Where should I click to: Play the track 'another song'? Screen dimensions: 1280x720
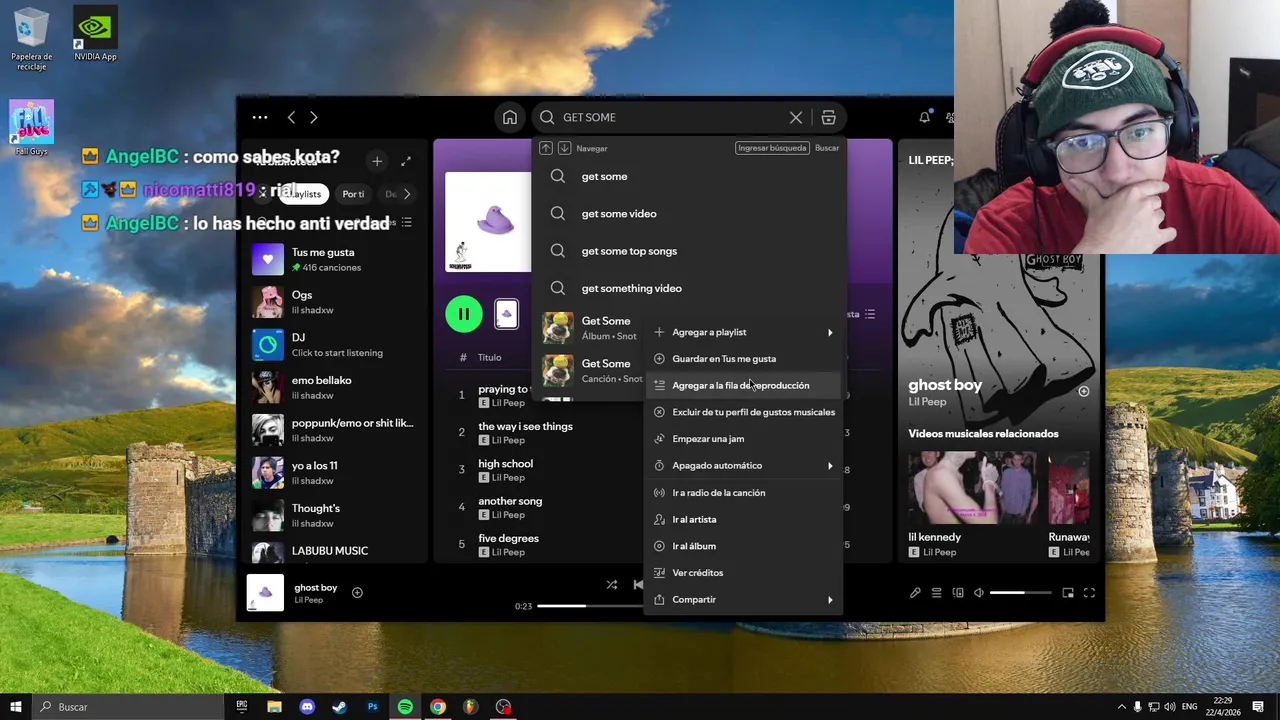[510, 501]
